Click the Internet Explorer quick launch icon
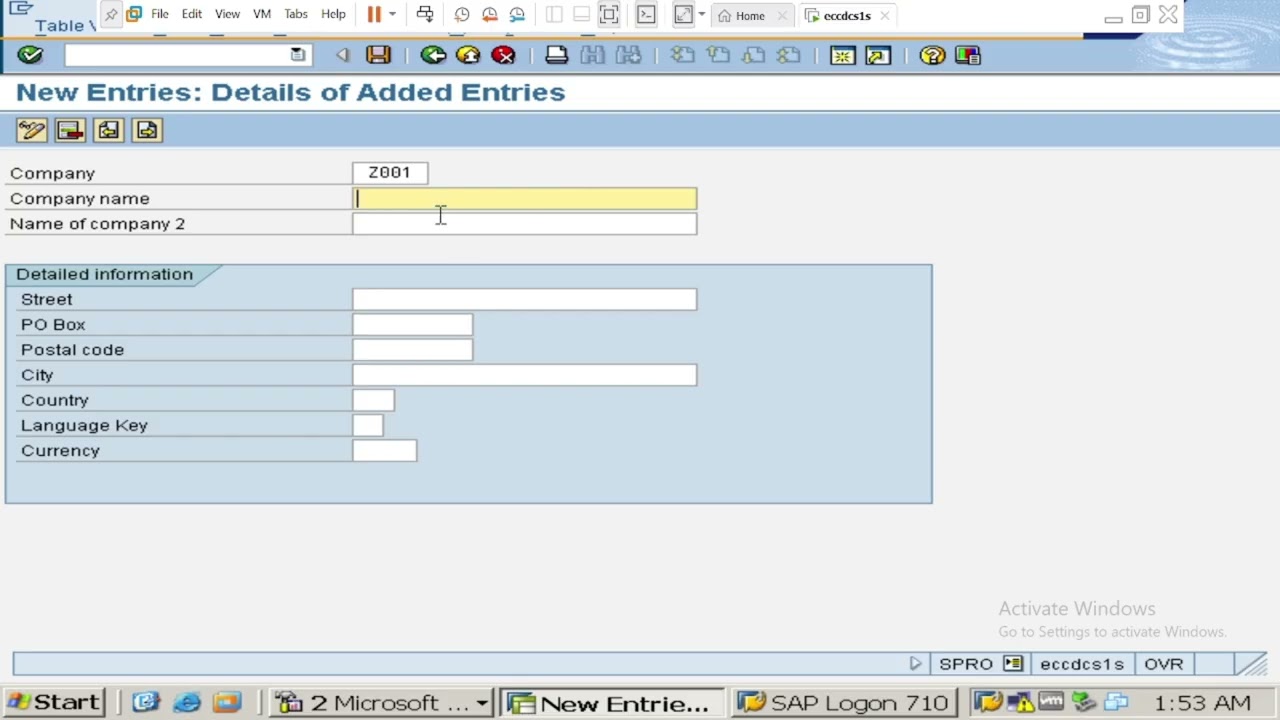1280x720 pixels. 187,703
